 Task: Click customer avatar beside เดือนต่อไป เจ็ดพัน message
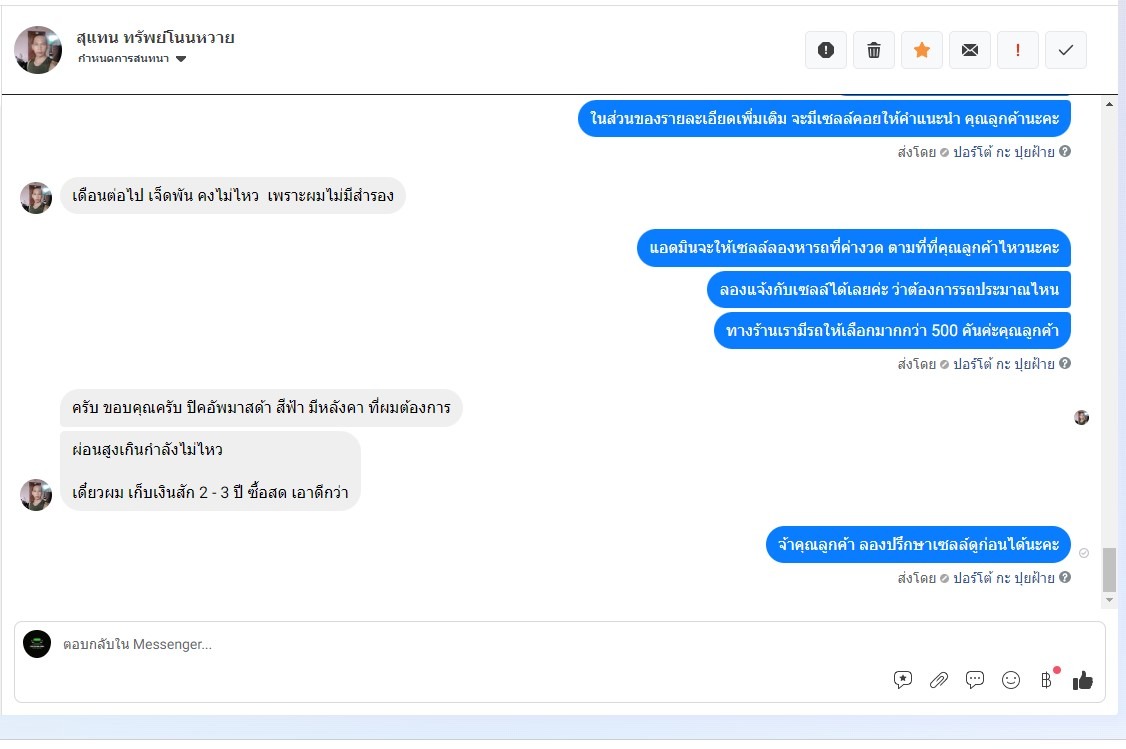tap(36, 197)
